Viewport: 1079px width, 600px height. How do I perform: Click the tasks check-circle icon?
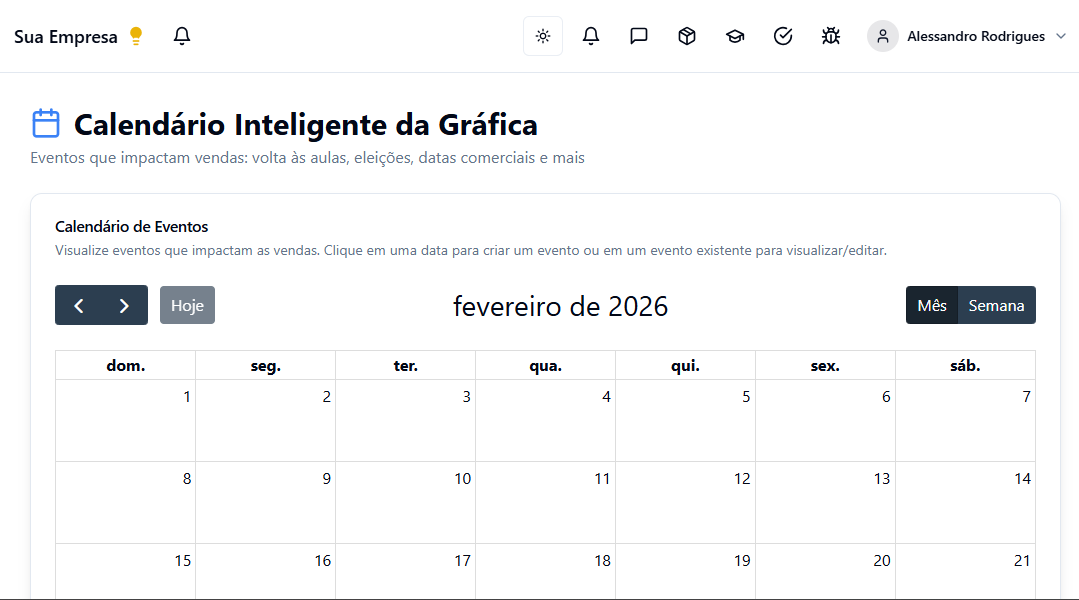coord(782,35)
